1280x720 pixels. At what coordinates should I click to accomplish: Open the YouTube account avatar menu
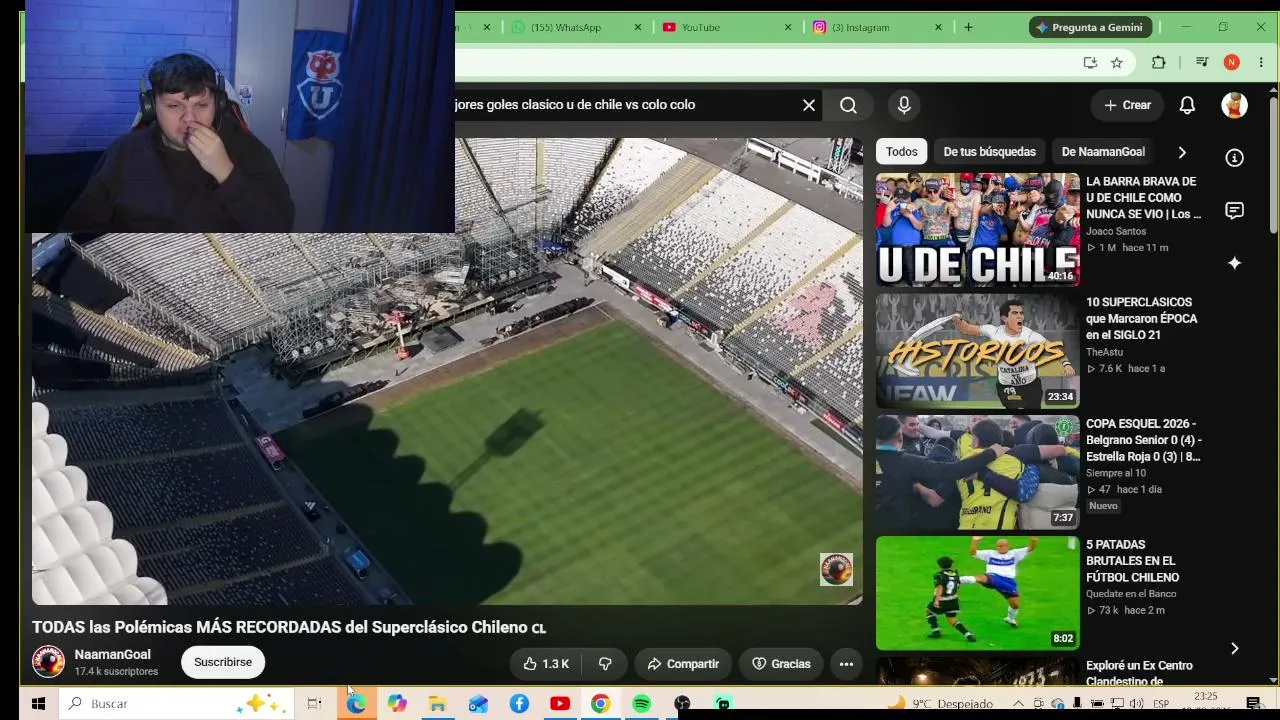(1235, 105)
